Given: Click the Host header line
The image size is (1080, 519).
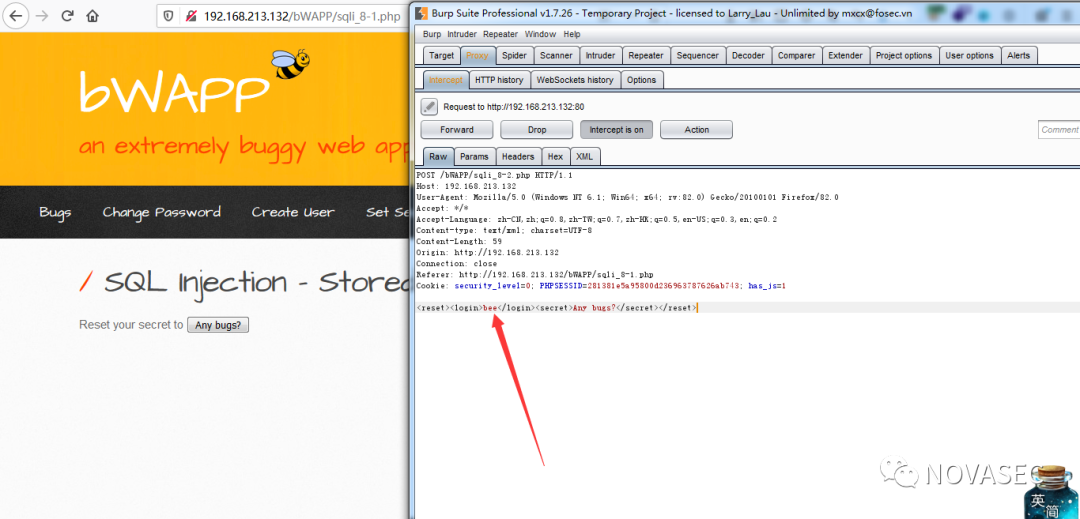Looking at the screenshot, I should [466, 186].
